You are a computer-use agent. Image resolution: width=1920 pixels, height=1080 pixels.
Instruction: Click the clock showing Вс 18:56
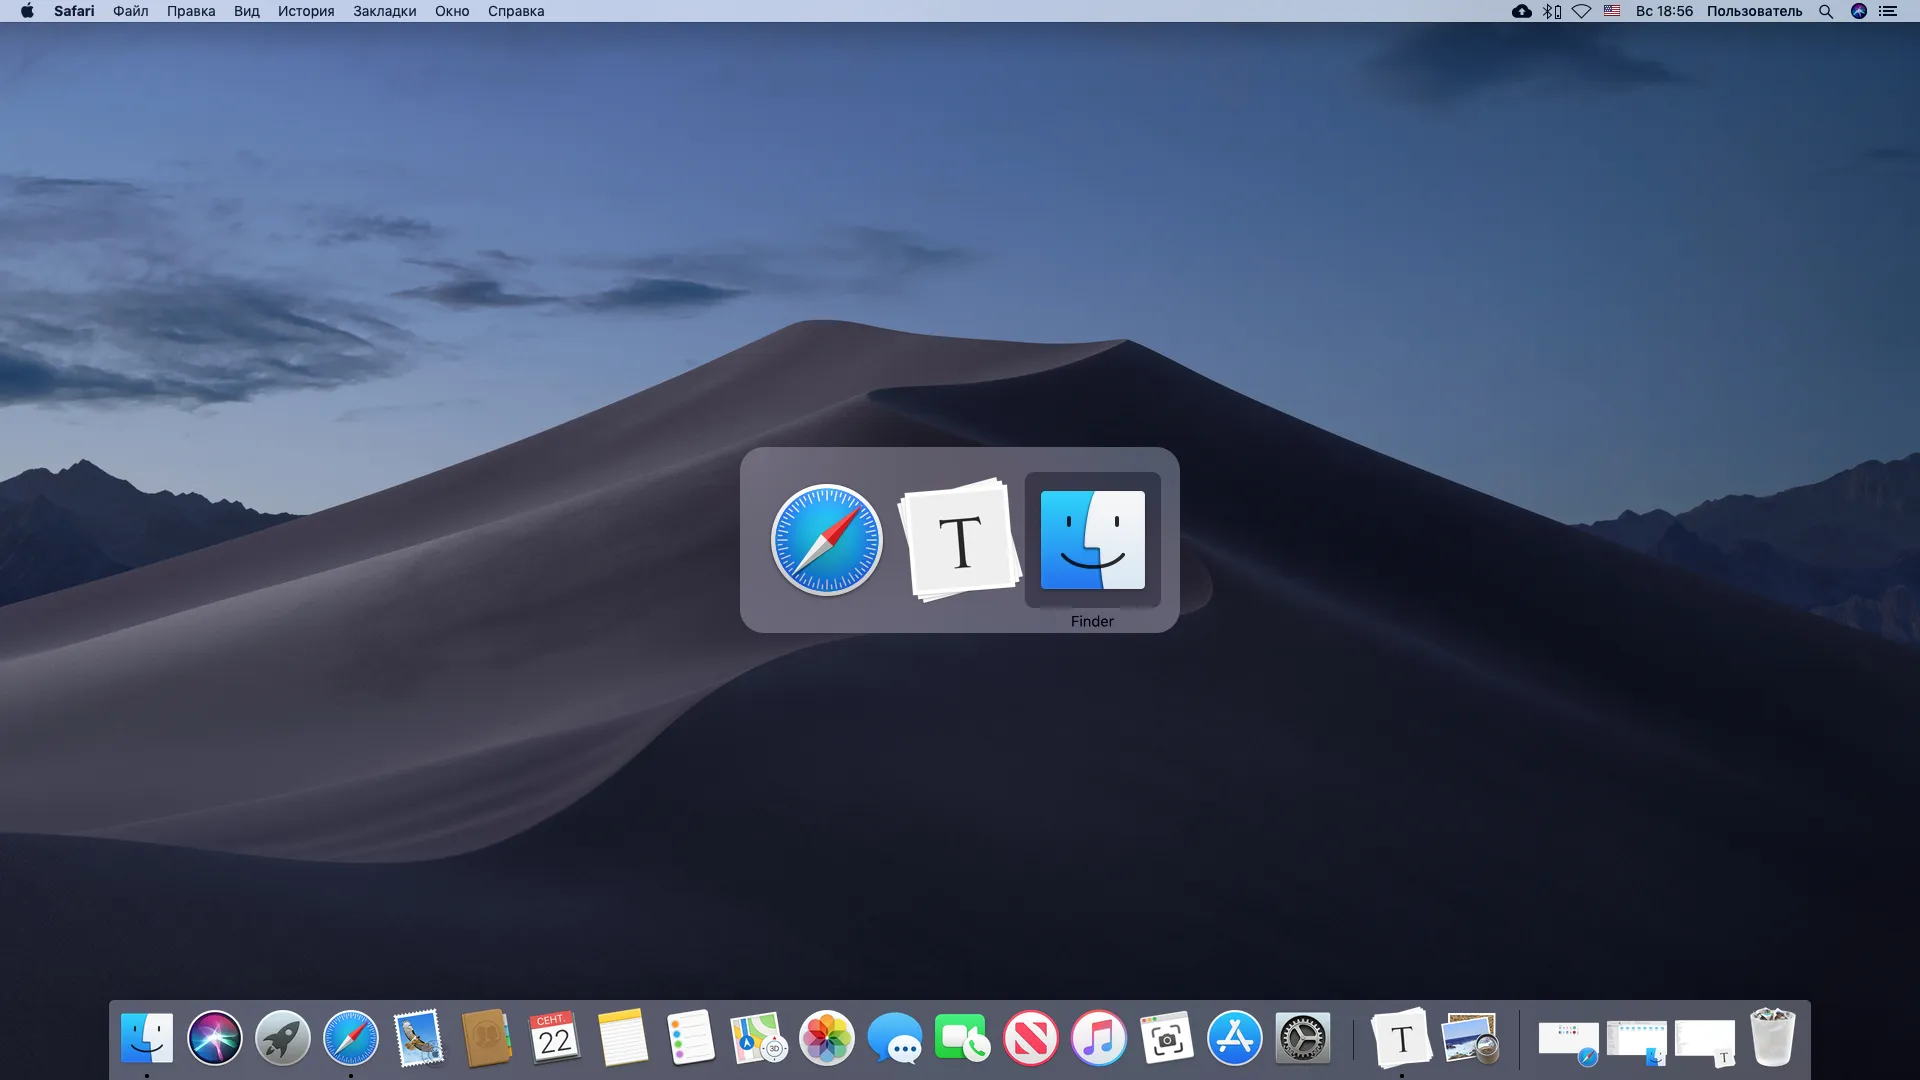point(1664,11)
